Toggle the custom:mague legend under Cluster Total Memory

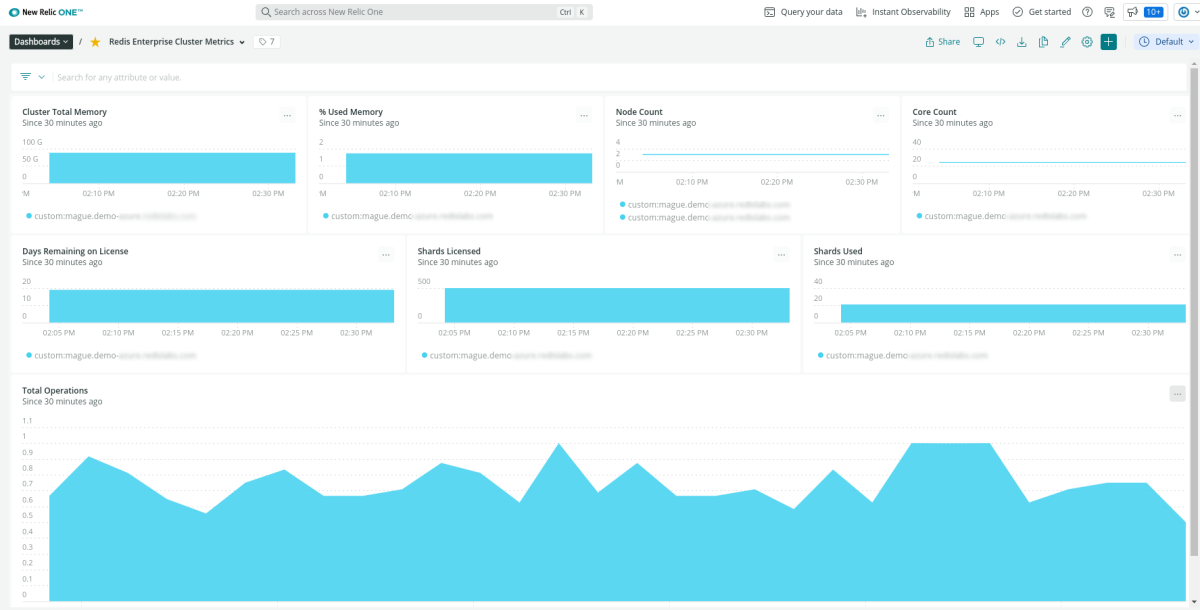tap(110, 215)
